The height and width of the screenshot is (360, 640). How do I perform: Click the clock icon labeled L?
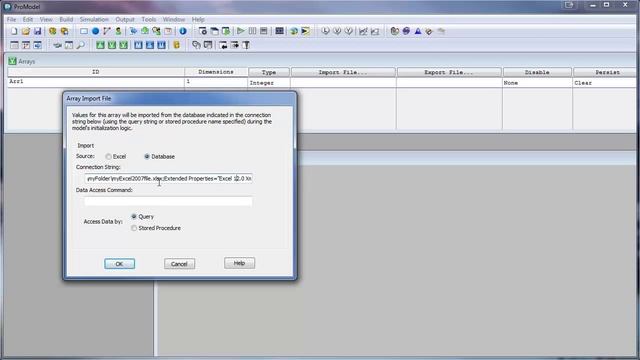coord(325,31)
